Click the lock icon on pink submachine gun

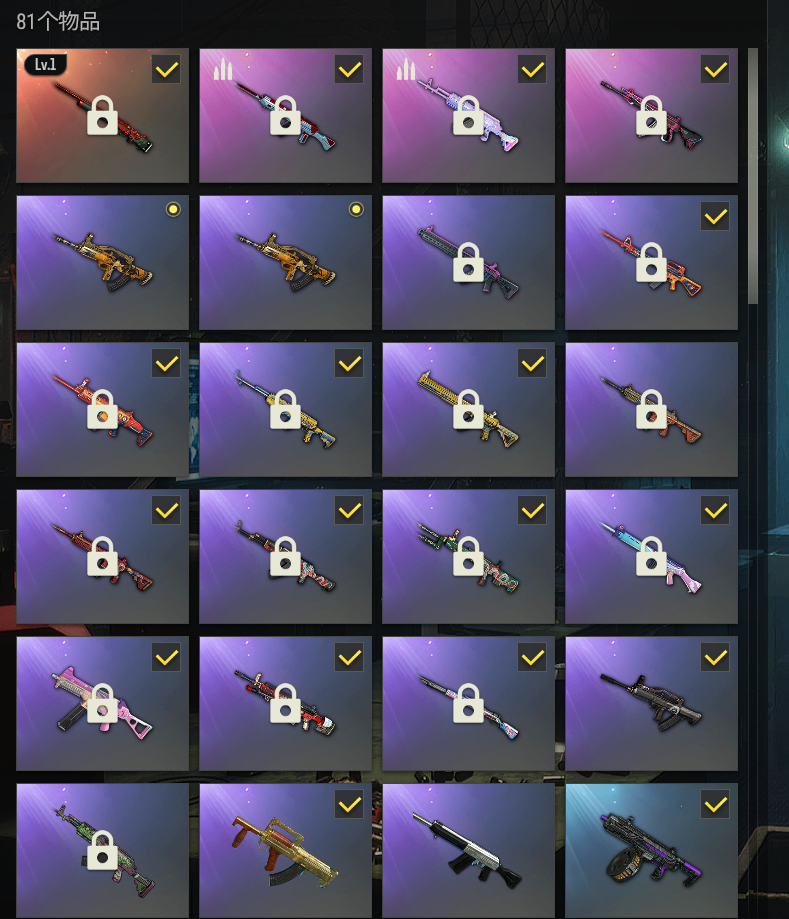pos(103,703)
